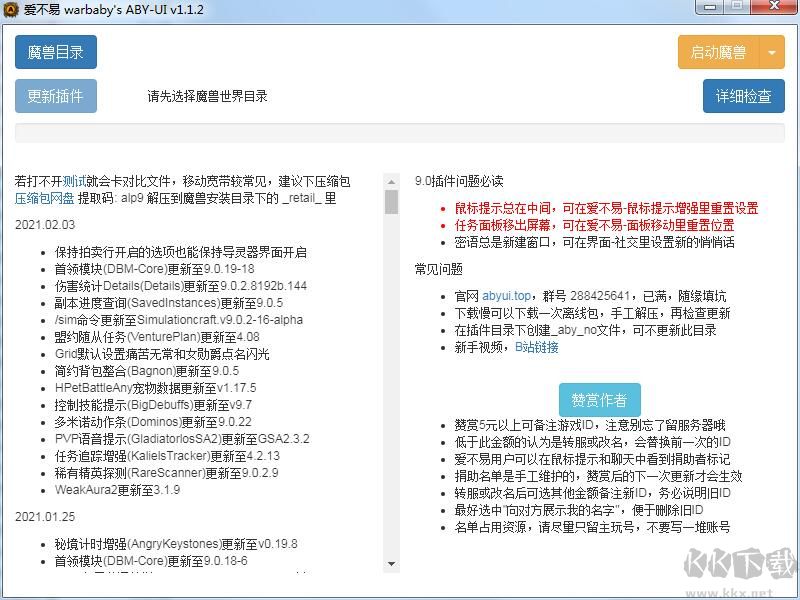Launch game with 启动魔兽 button
The width and height of the screenshot is (800, 600).
point(718,52)
